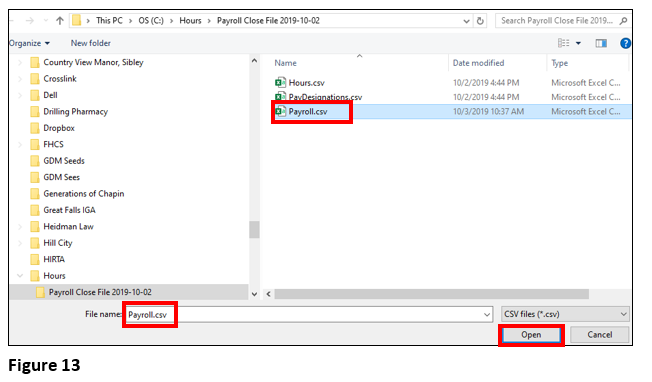
Task: Click the Cancel button
Action: pyautogui.click(x=599, y=335)
